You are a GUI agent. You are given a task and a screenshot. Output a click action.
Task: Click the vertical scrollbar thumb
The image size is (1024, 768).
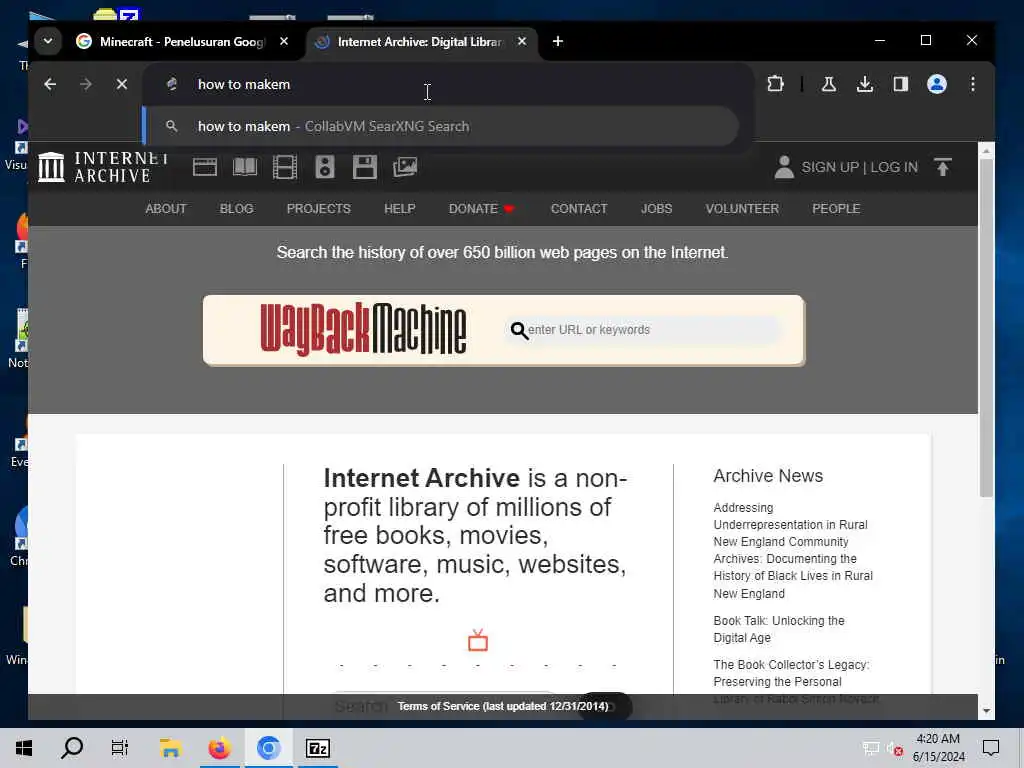[x=986, y=328]
